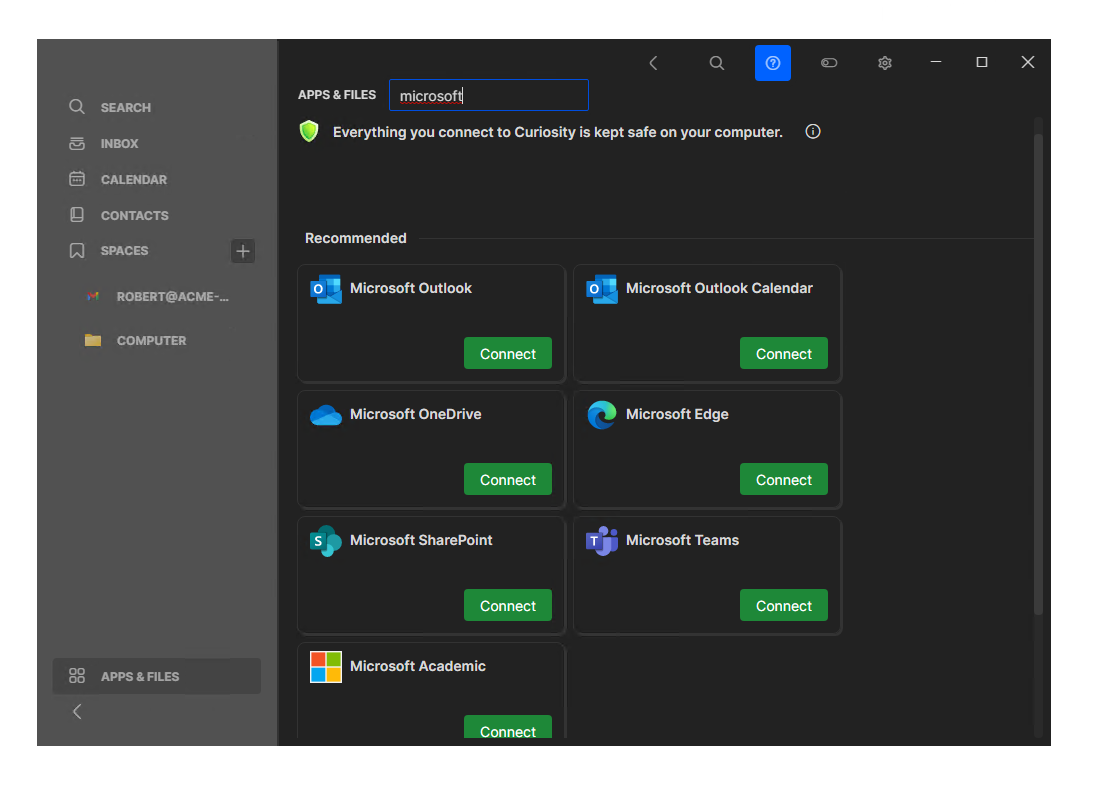Click the Microsoft Outlook app icon
1104x796 pixels.
pyautogui.click(x=326, y=289)
